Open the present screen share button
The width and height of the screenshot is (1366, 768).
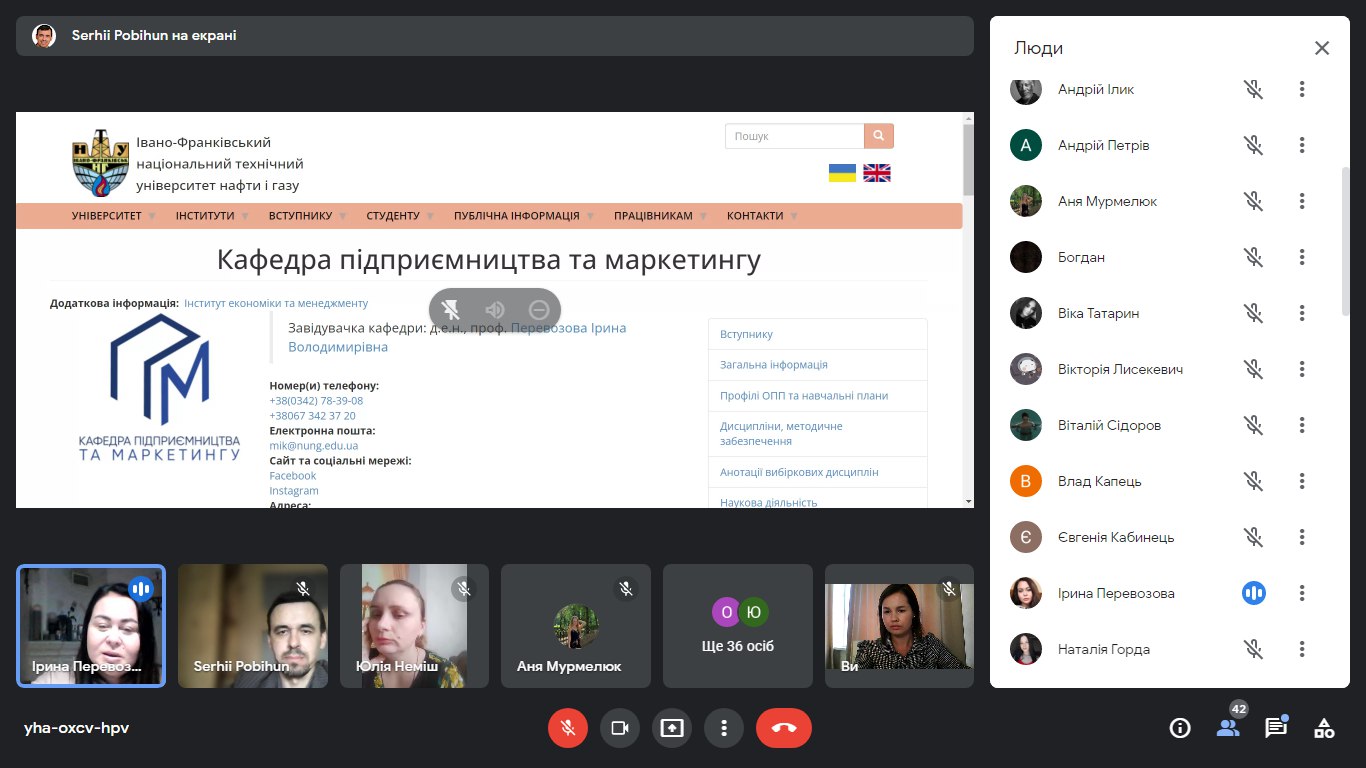(671, 728)
